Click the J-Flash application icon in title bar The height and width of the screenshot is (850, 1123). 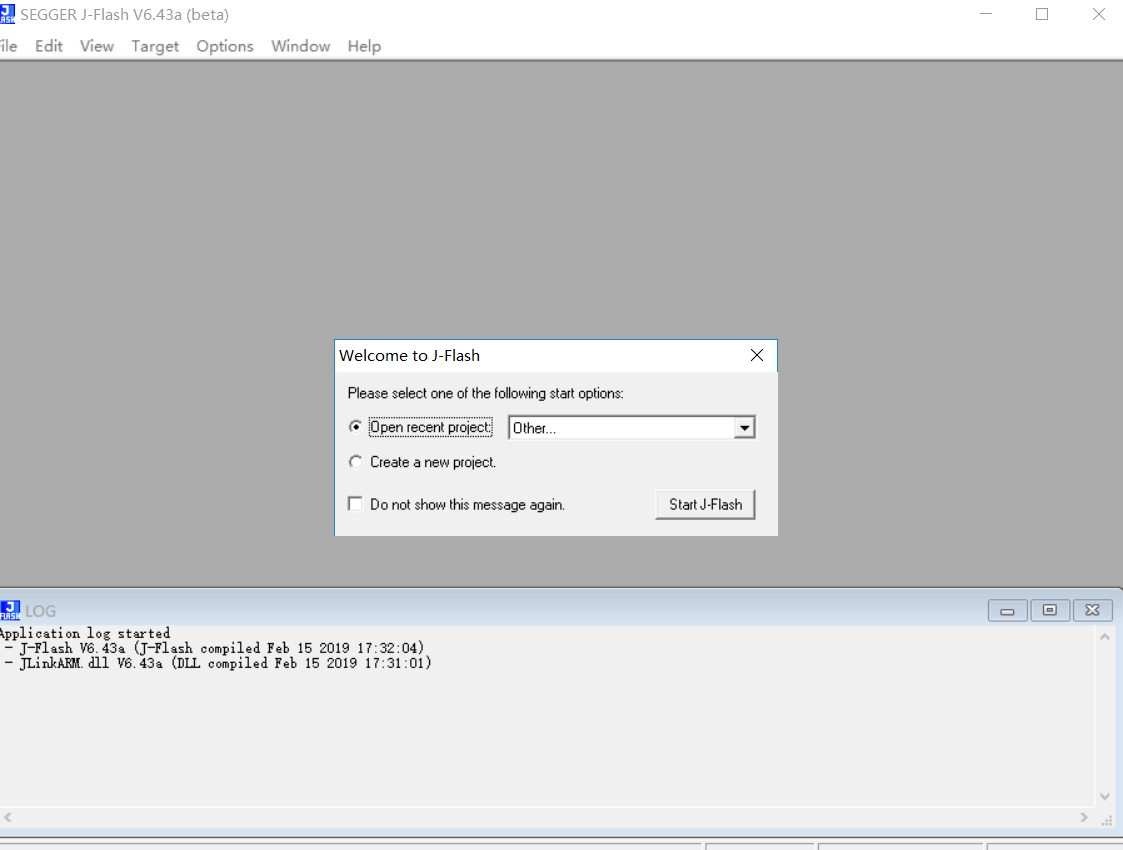[7, 14]
